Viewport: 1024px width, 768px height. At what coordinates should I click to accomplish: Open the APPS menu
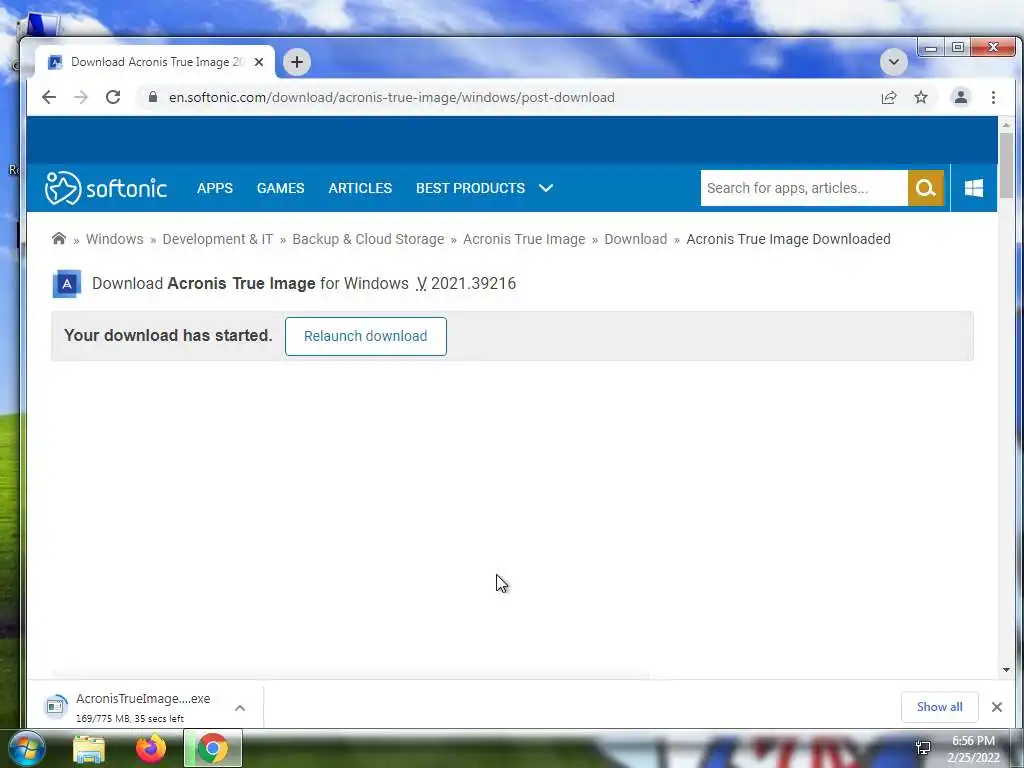point(215,188)
